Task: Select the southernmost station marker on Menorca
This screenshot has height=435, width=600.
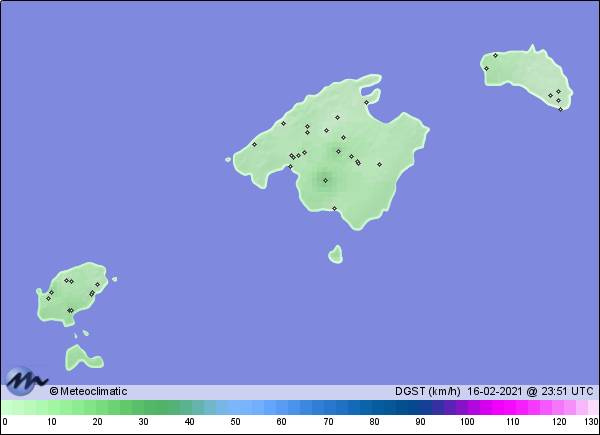Action: (561, 109)
